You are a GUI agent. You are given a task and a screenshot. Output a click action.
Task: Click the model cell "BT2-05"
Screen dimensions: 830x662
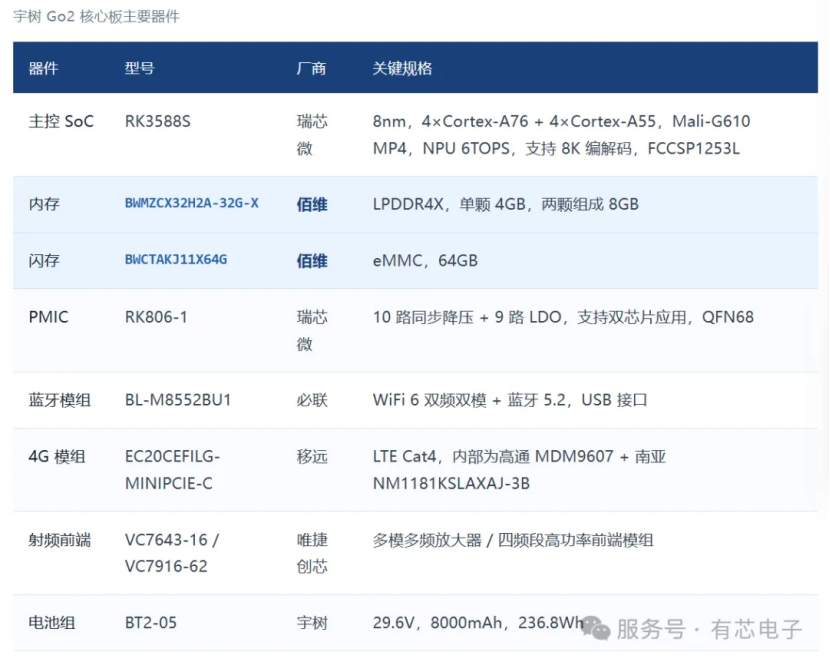pyautogui.click(x=151, y=623)
